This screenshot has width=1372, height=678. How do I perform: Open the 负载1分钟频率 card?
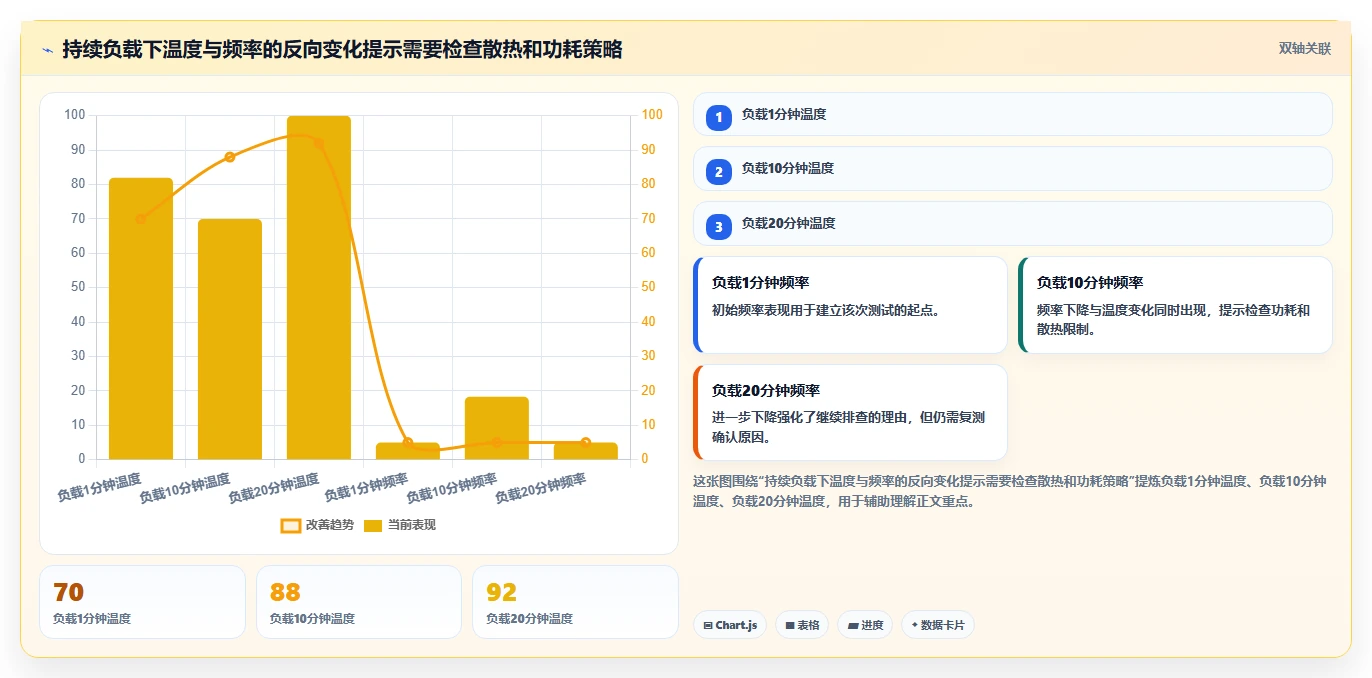(x=850, y=305)
